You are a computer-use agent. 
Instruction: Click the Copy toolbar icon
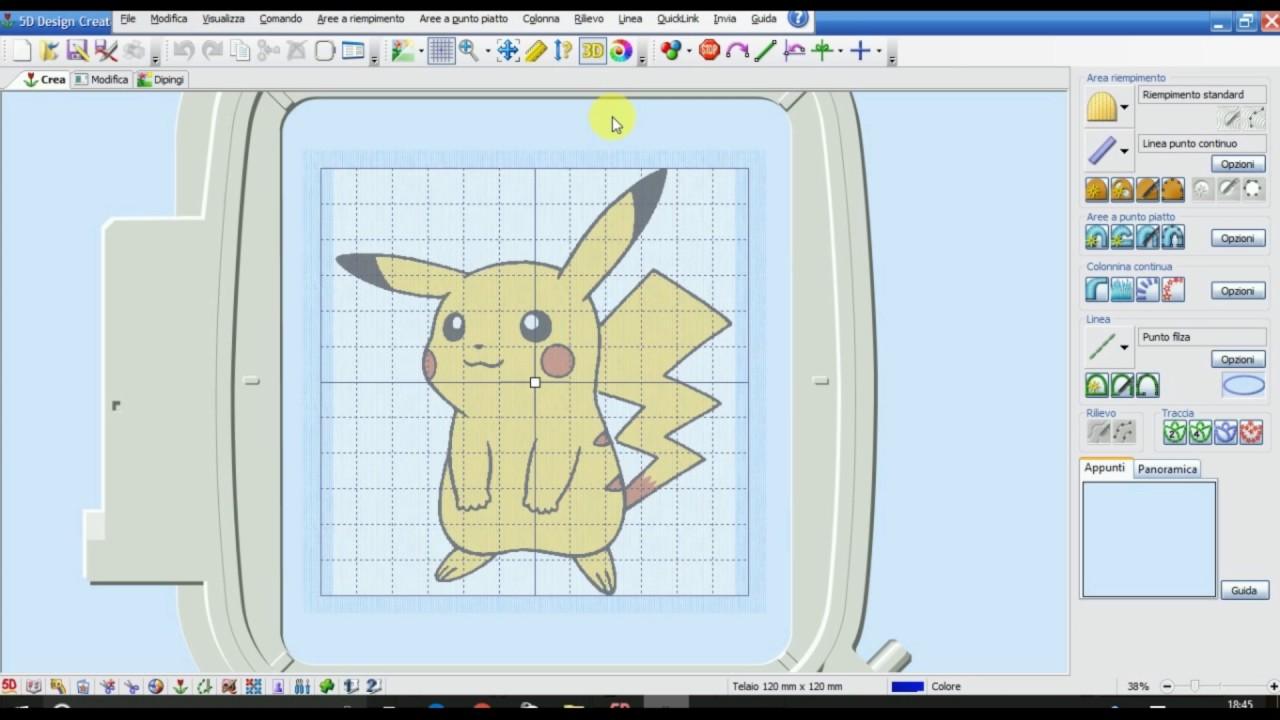240,51
